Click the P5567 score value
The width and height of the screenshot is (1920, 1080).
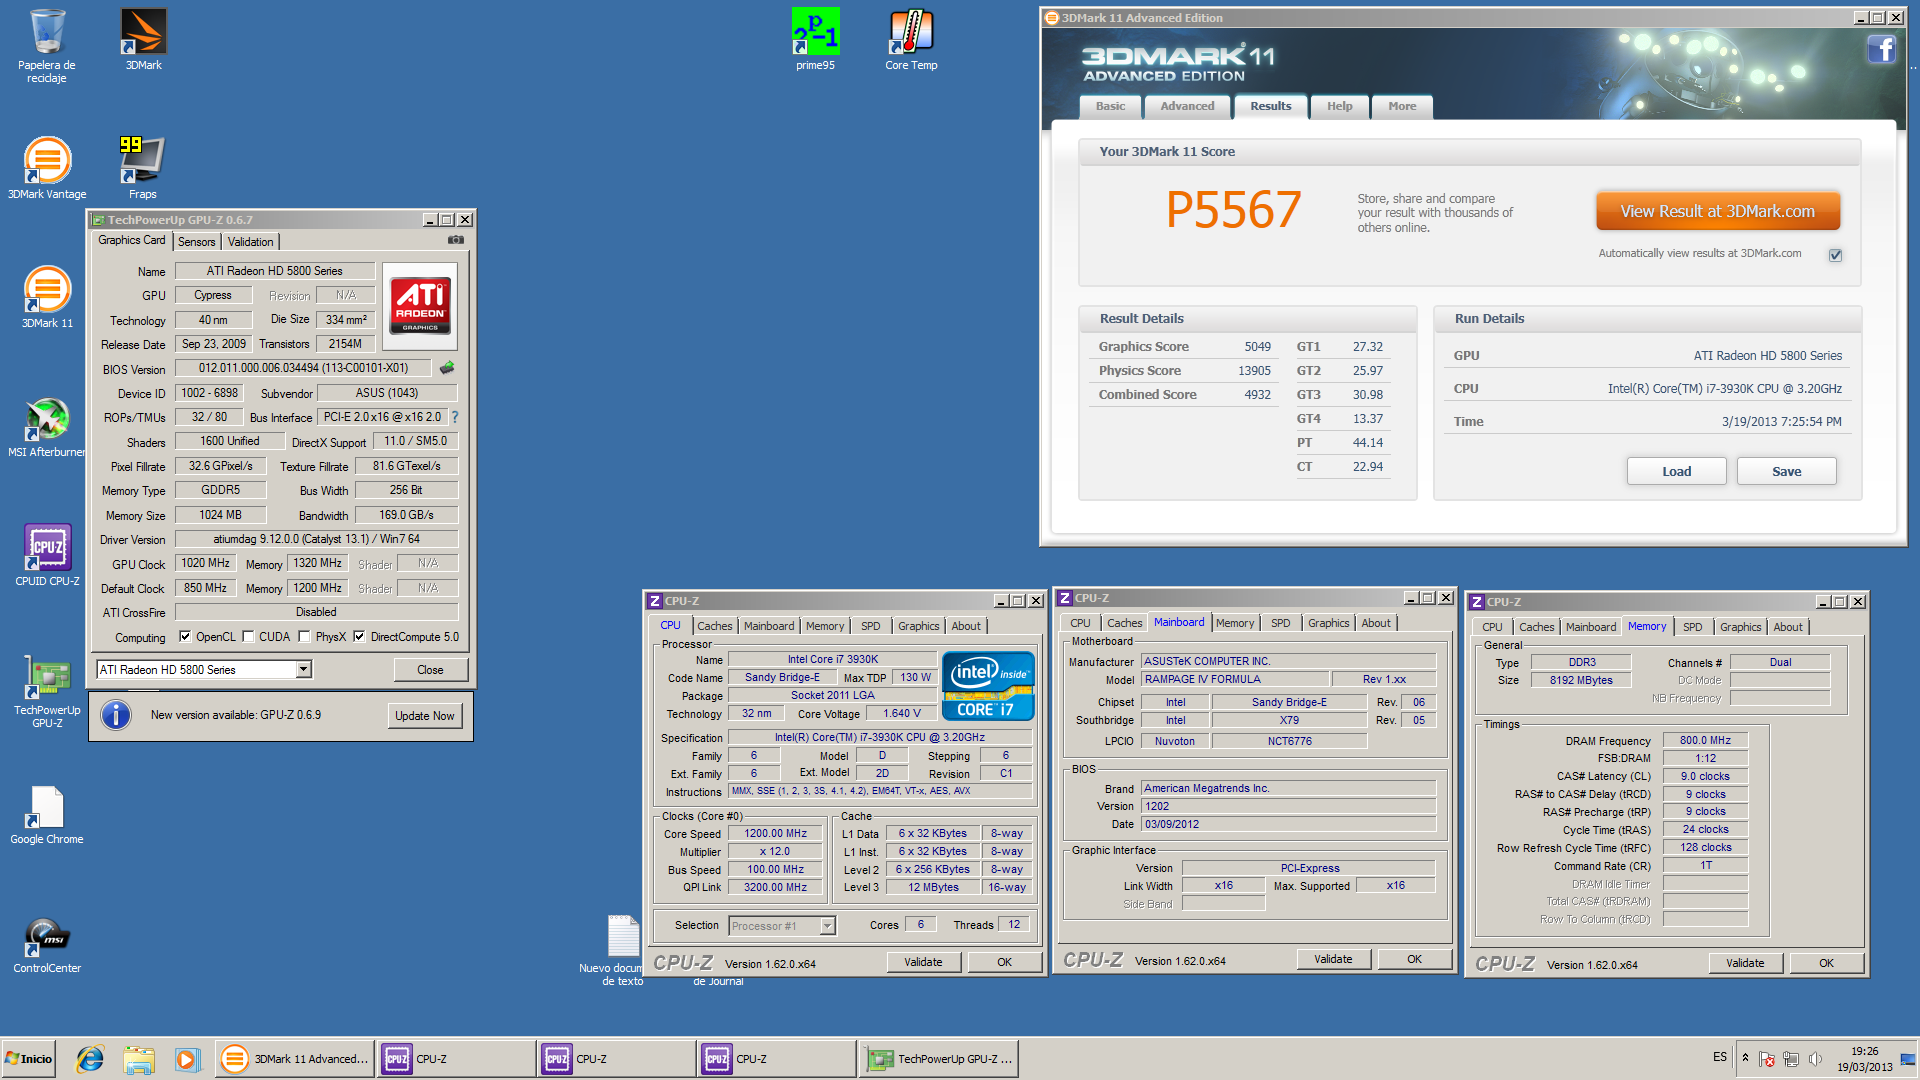[1233, 210]
